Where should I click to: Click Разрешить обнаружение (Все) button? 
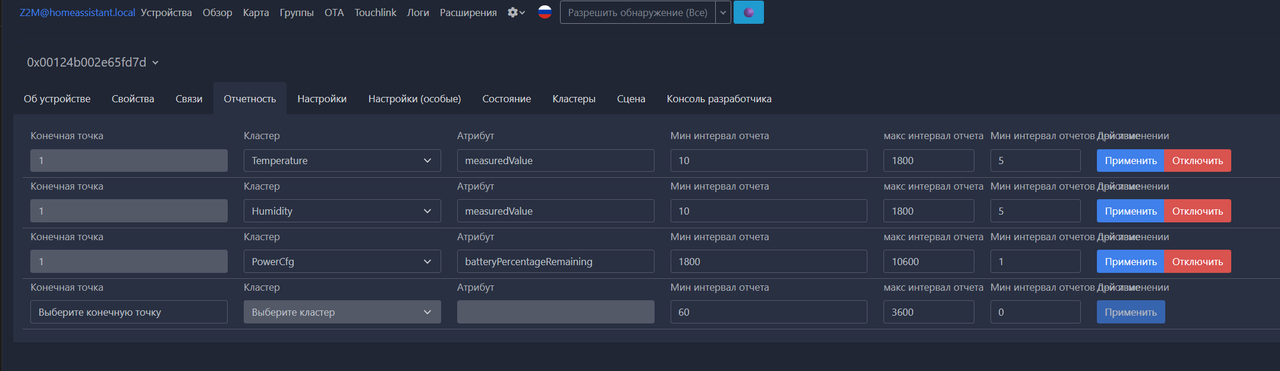(x=638, y=13)
